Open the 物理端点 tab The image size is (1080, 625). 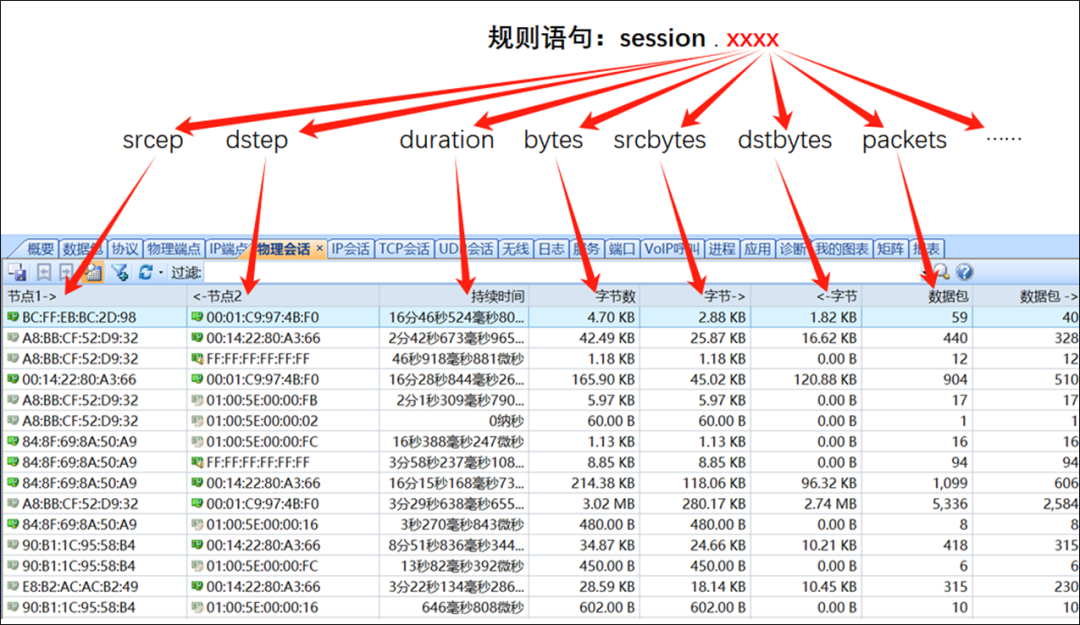[x=174, y=249]
